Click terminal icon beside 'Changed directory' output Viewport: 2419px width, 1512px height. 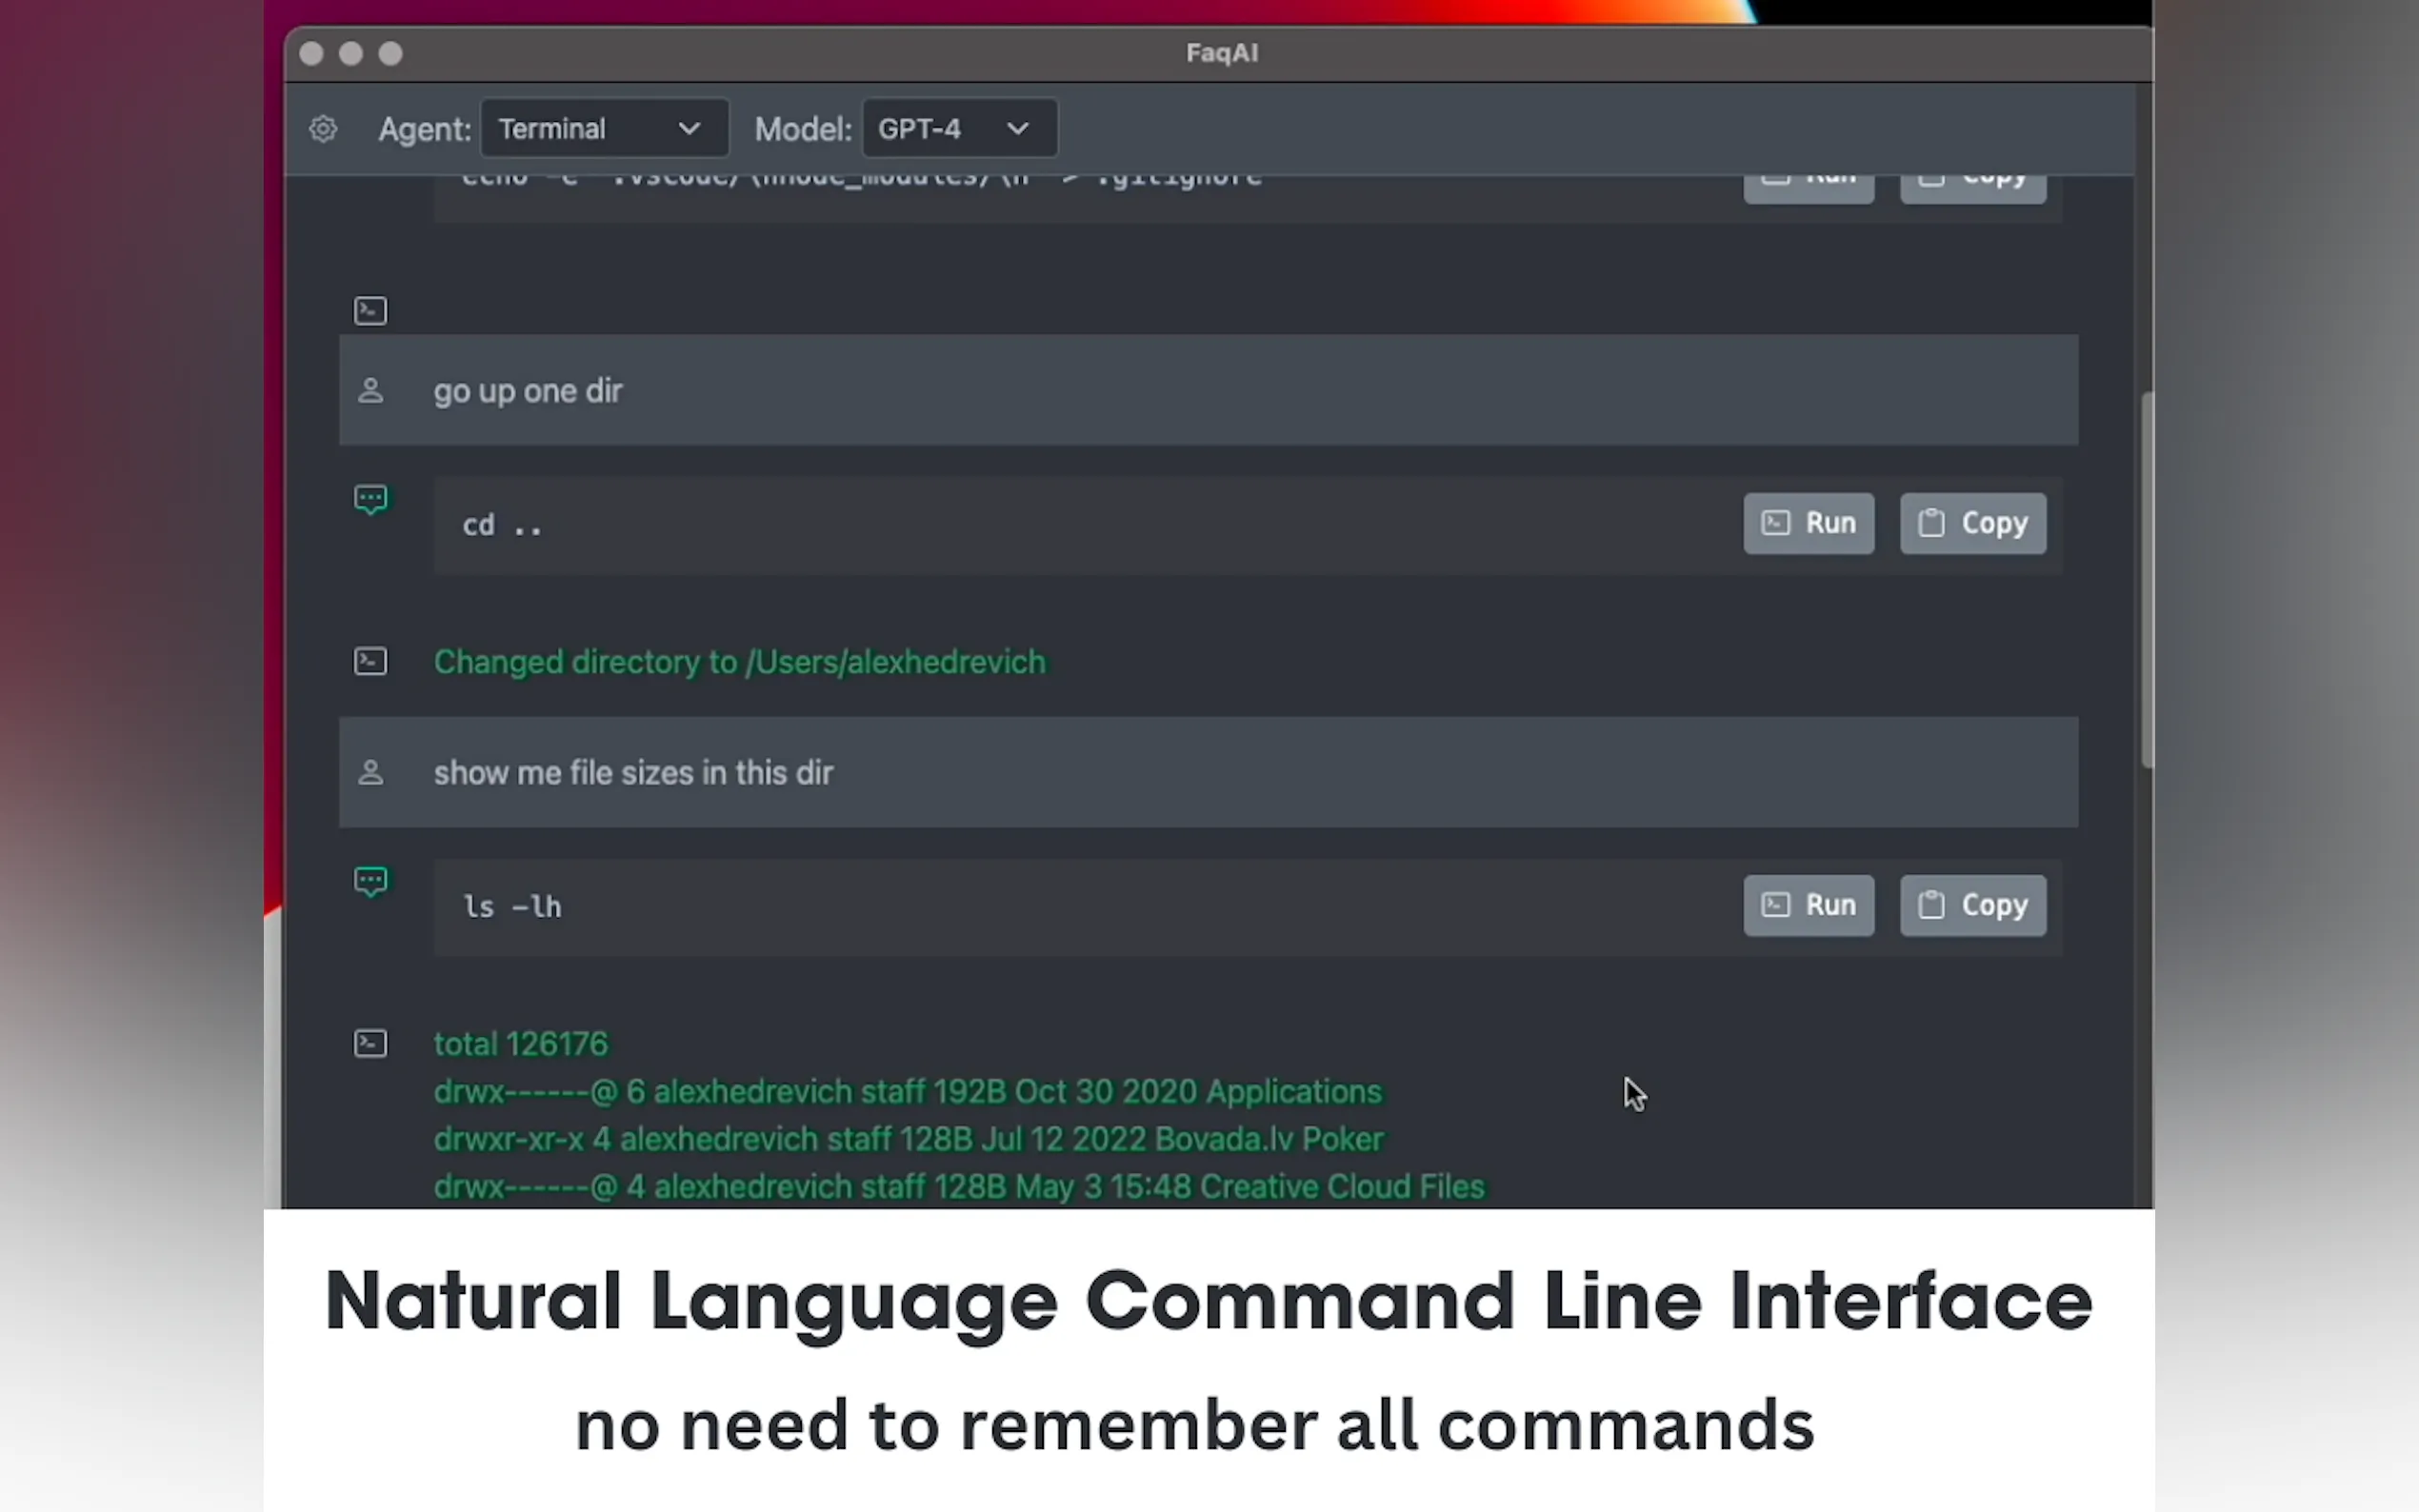click(x=370, y=662)
